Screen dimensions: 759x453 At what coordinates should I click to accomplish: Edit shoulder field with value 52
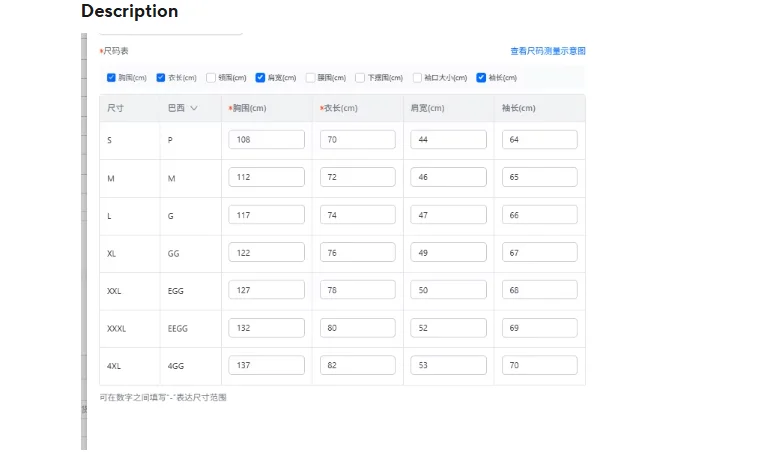pos(449,328)
